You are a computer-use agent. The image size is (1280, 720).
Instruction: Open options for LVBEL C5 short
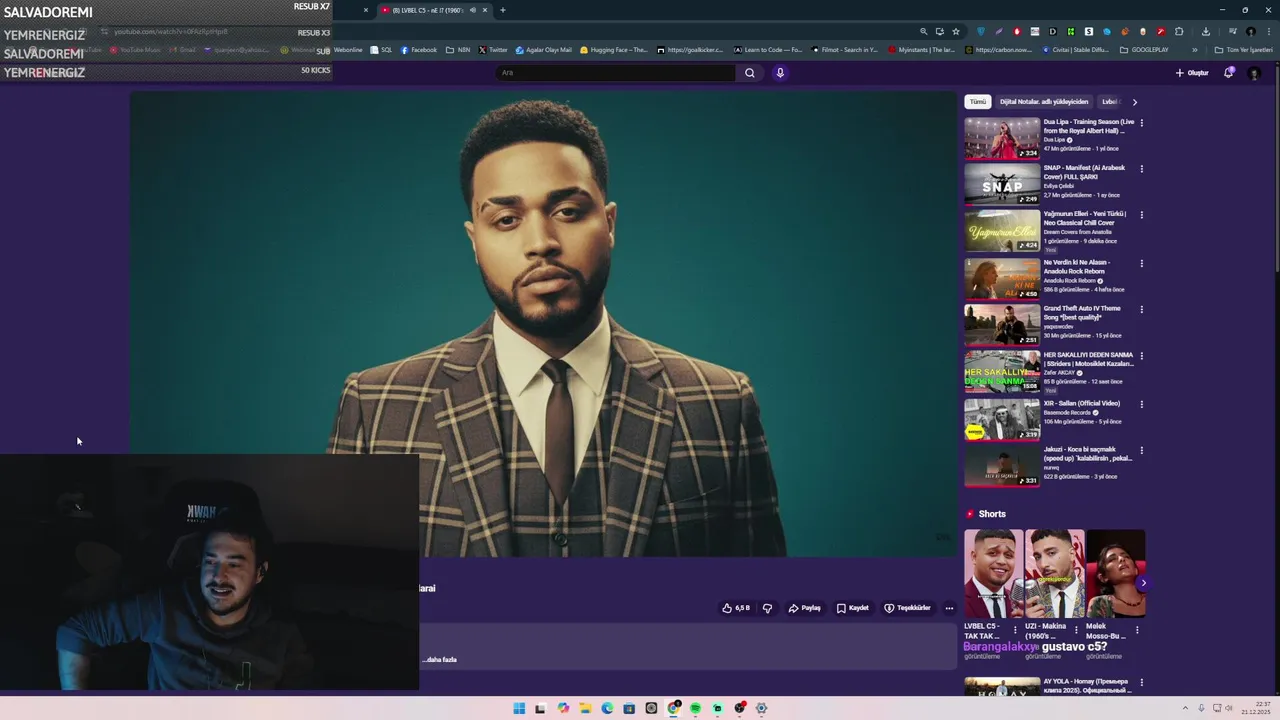[x=1015, y=630]
